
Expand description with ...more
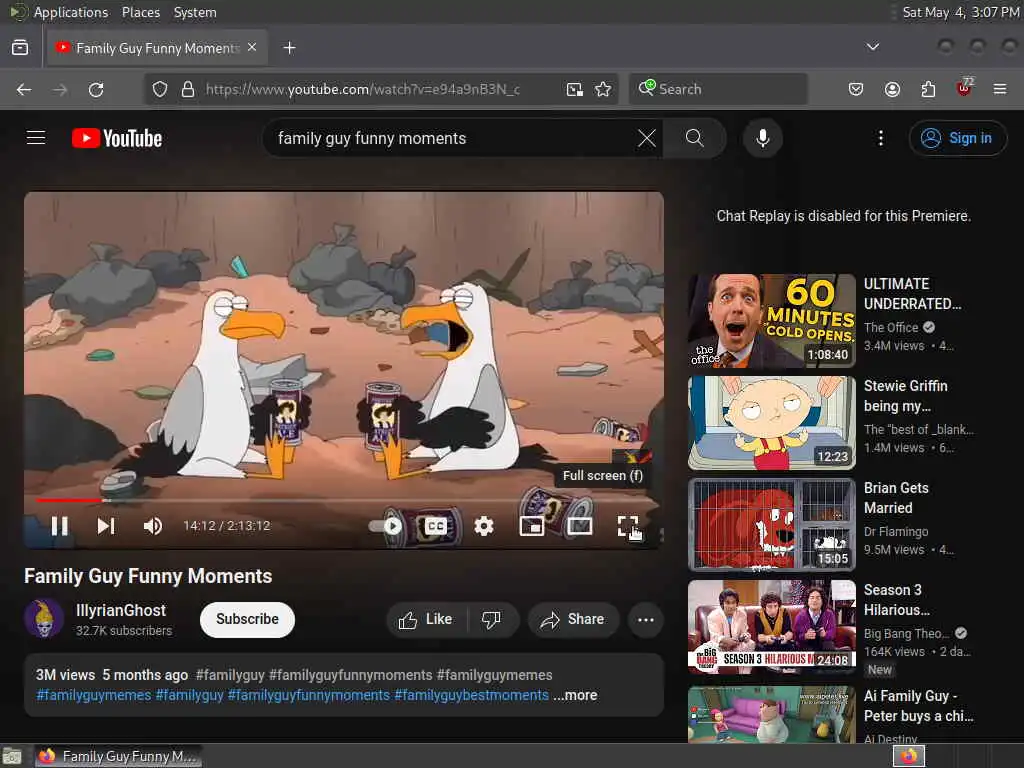click(x=575, y=696)
